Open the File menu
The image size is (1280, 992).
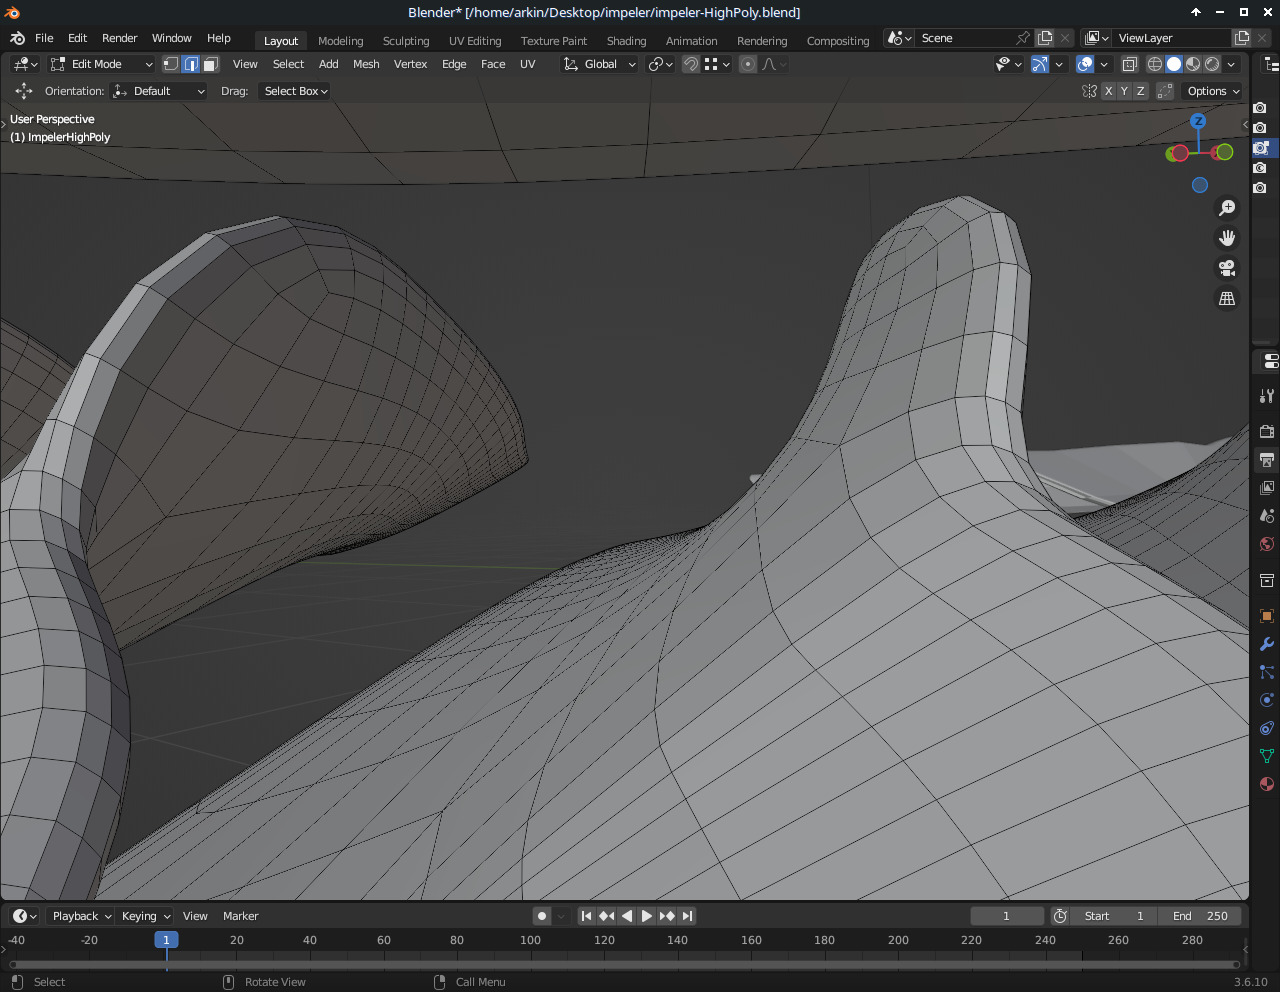(x=44, y=38)
